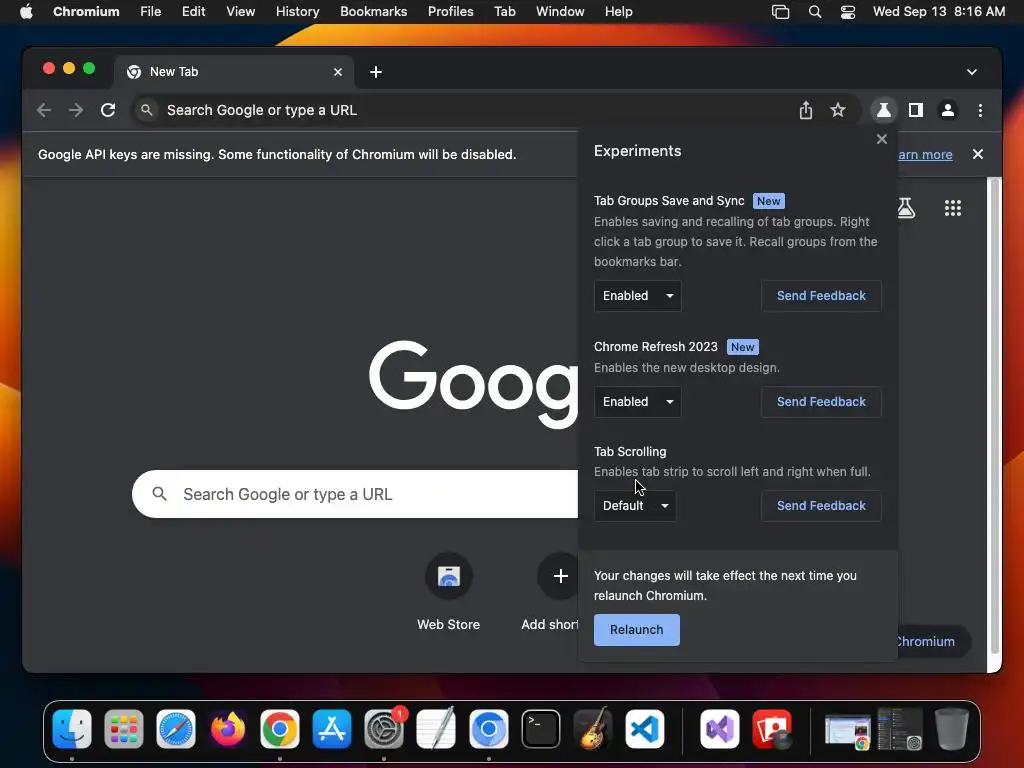Viewport: 1024px width, 768px height.
Task: Open App Store from the dock
Action: 332,729
